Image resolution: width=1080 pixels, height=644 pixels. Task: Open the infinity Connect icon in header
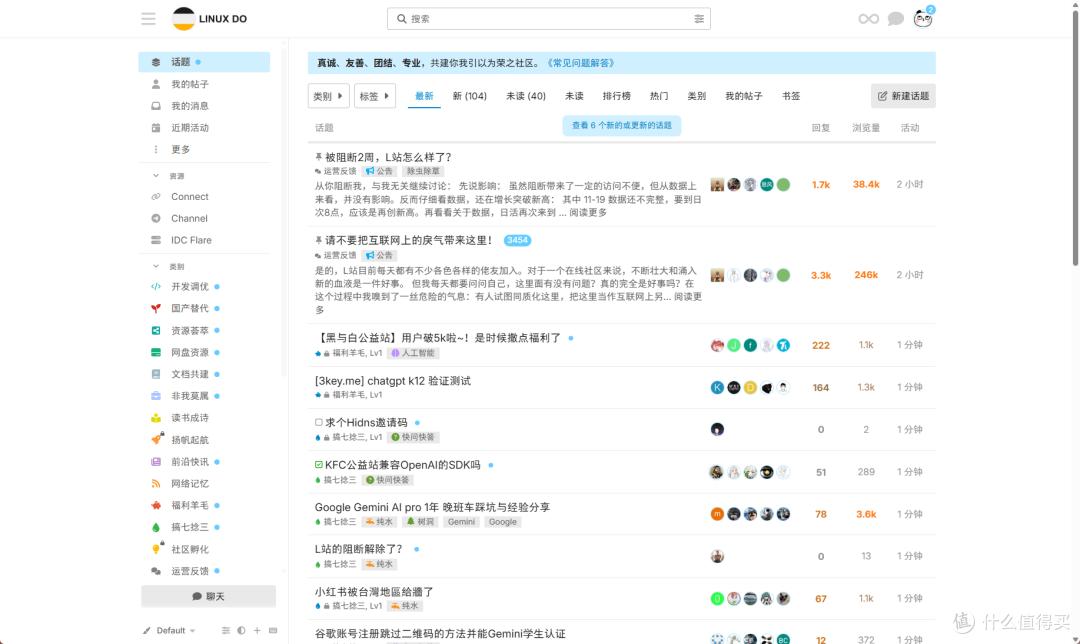(868, 19)
